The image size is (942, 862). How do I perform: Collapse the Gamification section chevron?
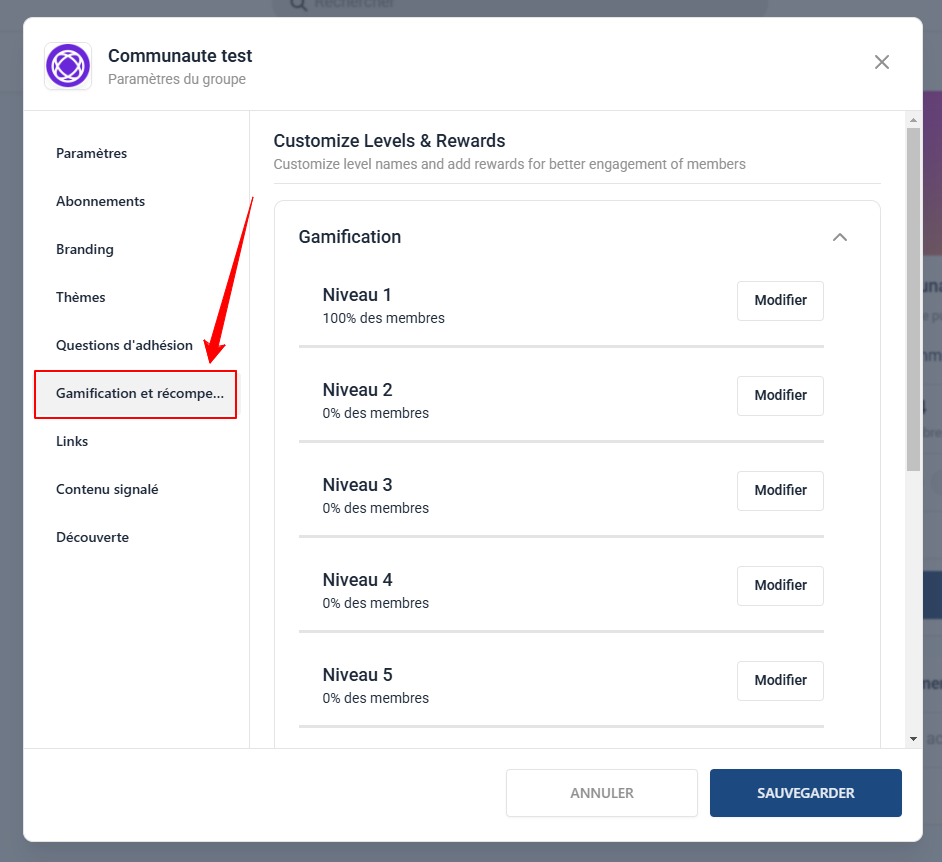(839, 237)
